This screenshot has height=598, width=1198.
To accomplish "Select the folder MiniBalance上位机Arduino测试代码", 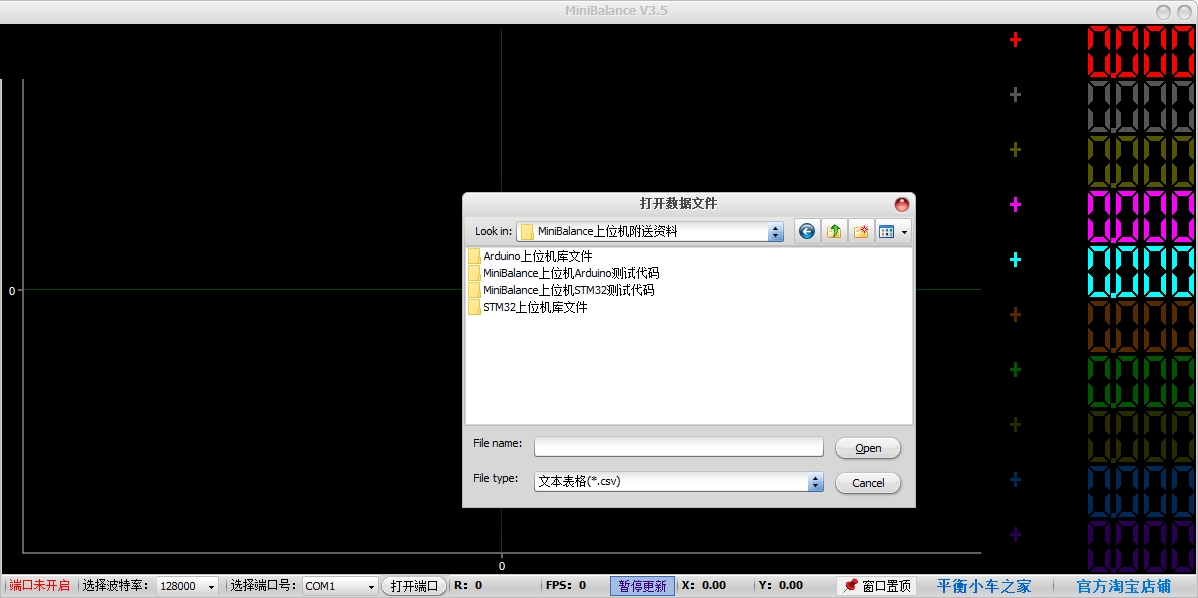I will coord(563,273).
